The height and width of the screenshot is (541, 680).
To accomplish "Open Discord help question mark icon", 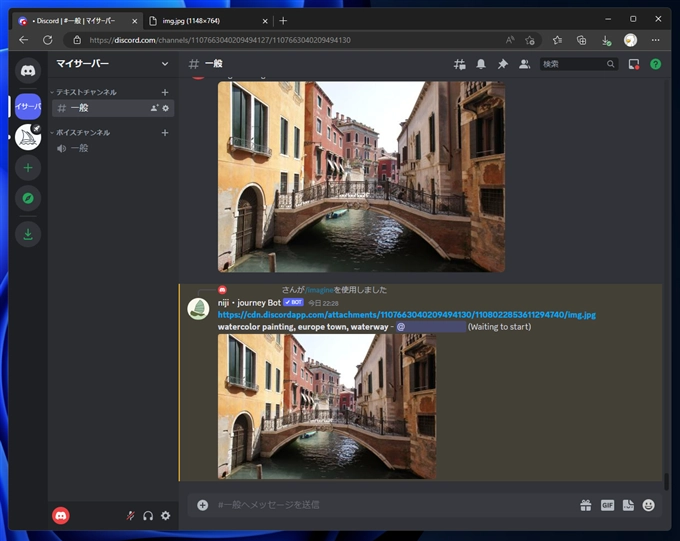I will [655, 64].
